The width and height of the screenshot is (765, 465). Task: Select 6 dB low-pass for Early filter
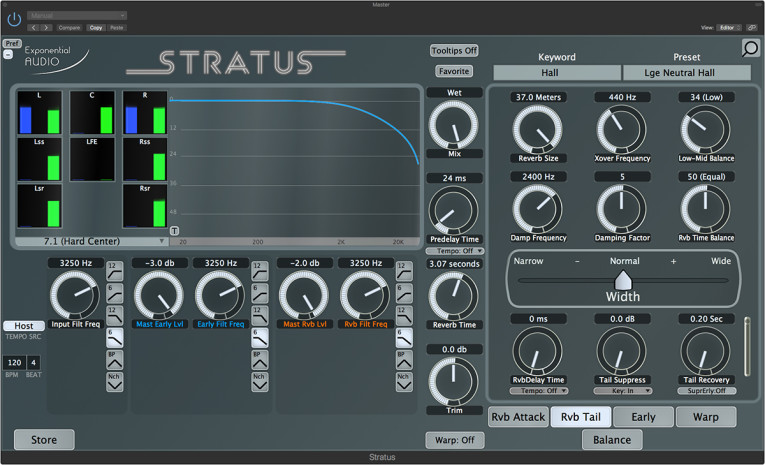tap(260, 338)
